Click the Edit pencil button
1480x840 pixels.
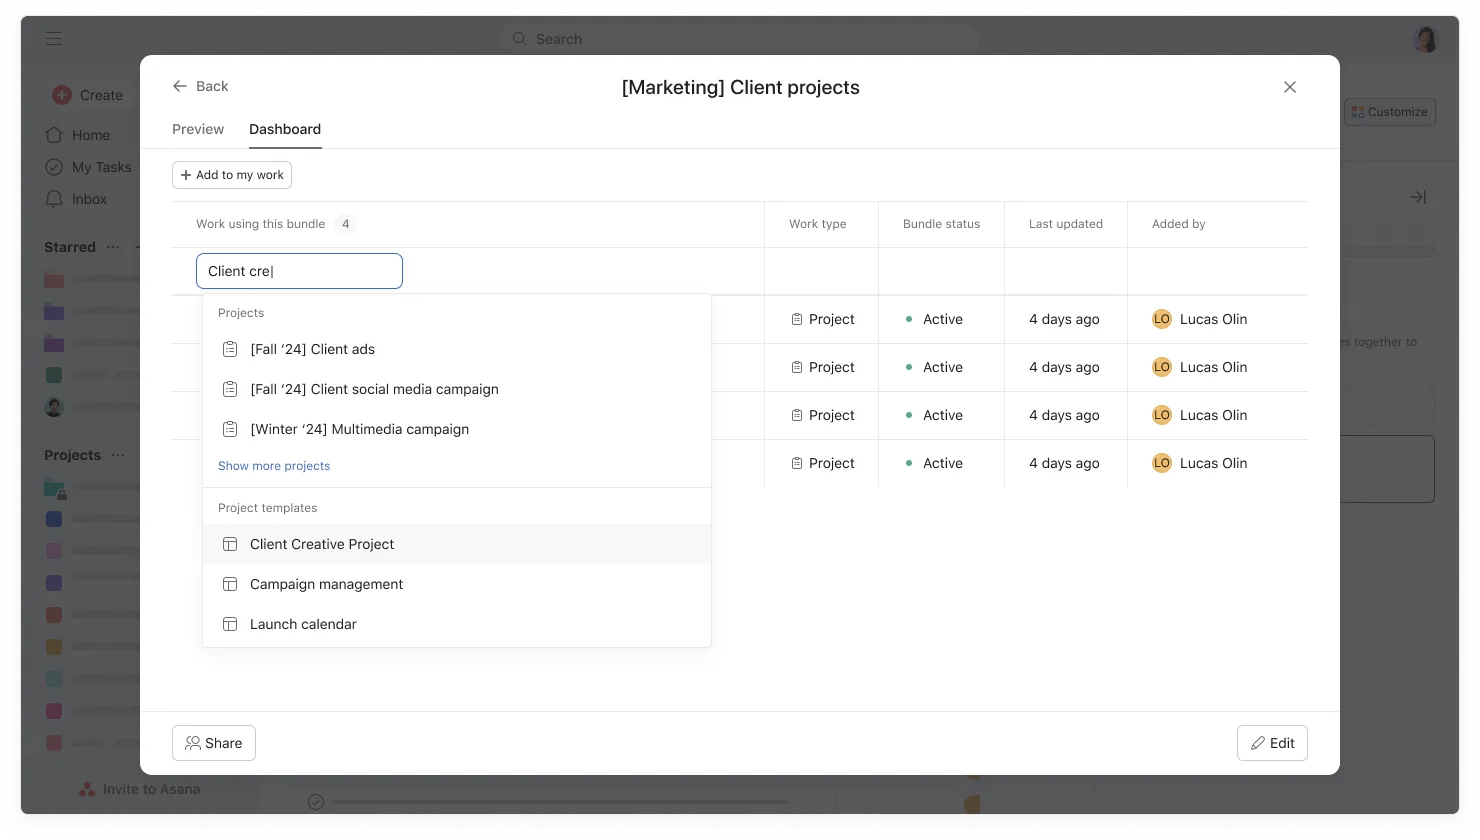pyautogui.click(x=1272, y=743)
